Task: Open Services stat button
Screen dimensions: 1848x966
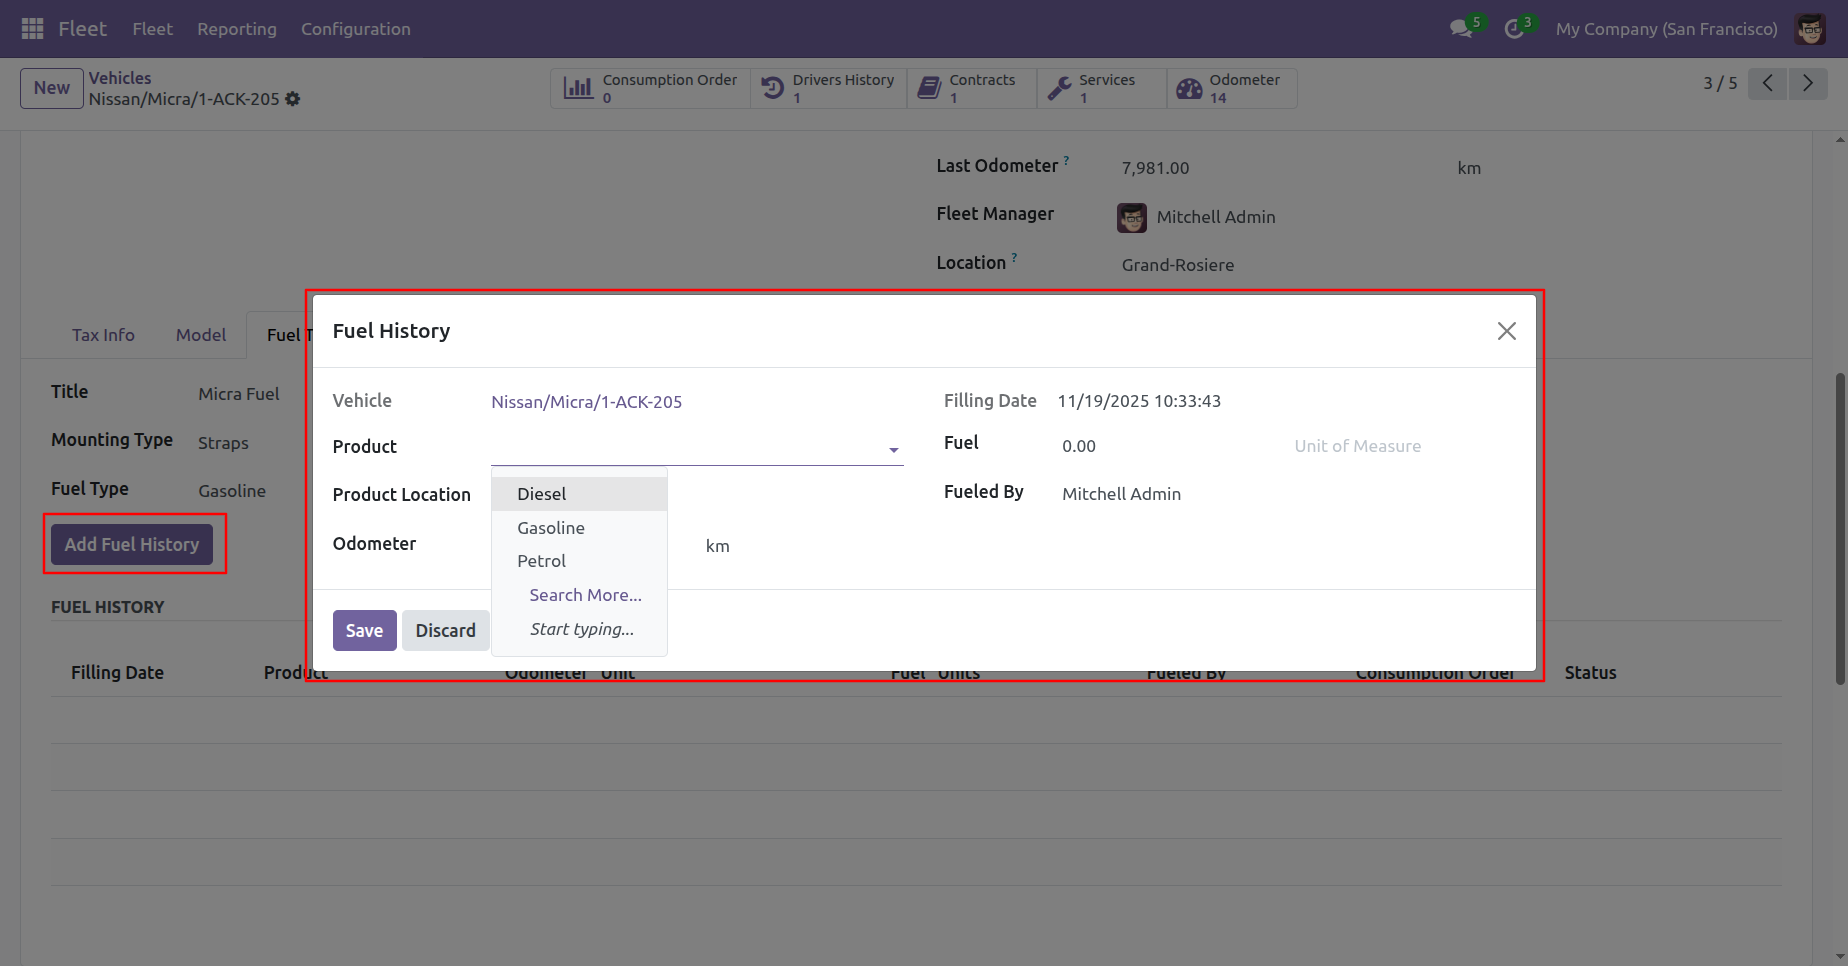Action: [x=1102, y=88]
